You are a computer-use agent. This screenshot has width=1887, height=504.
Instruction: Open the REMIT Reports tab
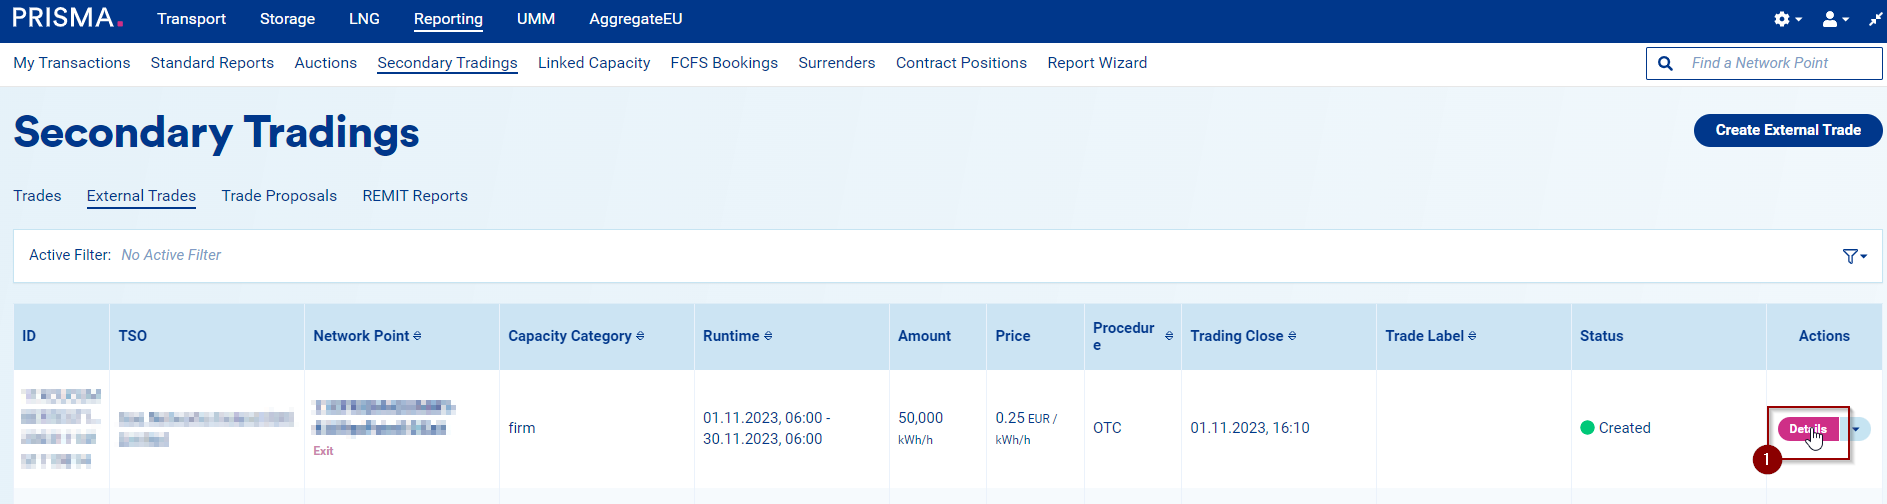[415, 196]
